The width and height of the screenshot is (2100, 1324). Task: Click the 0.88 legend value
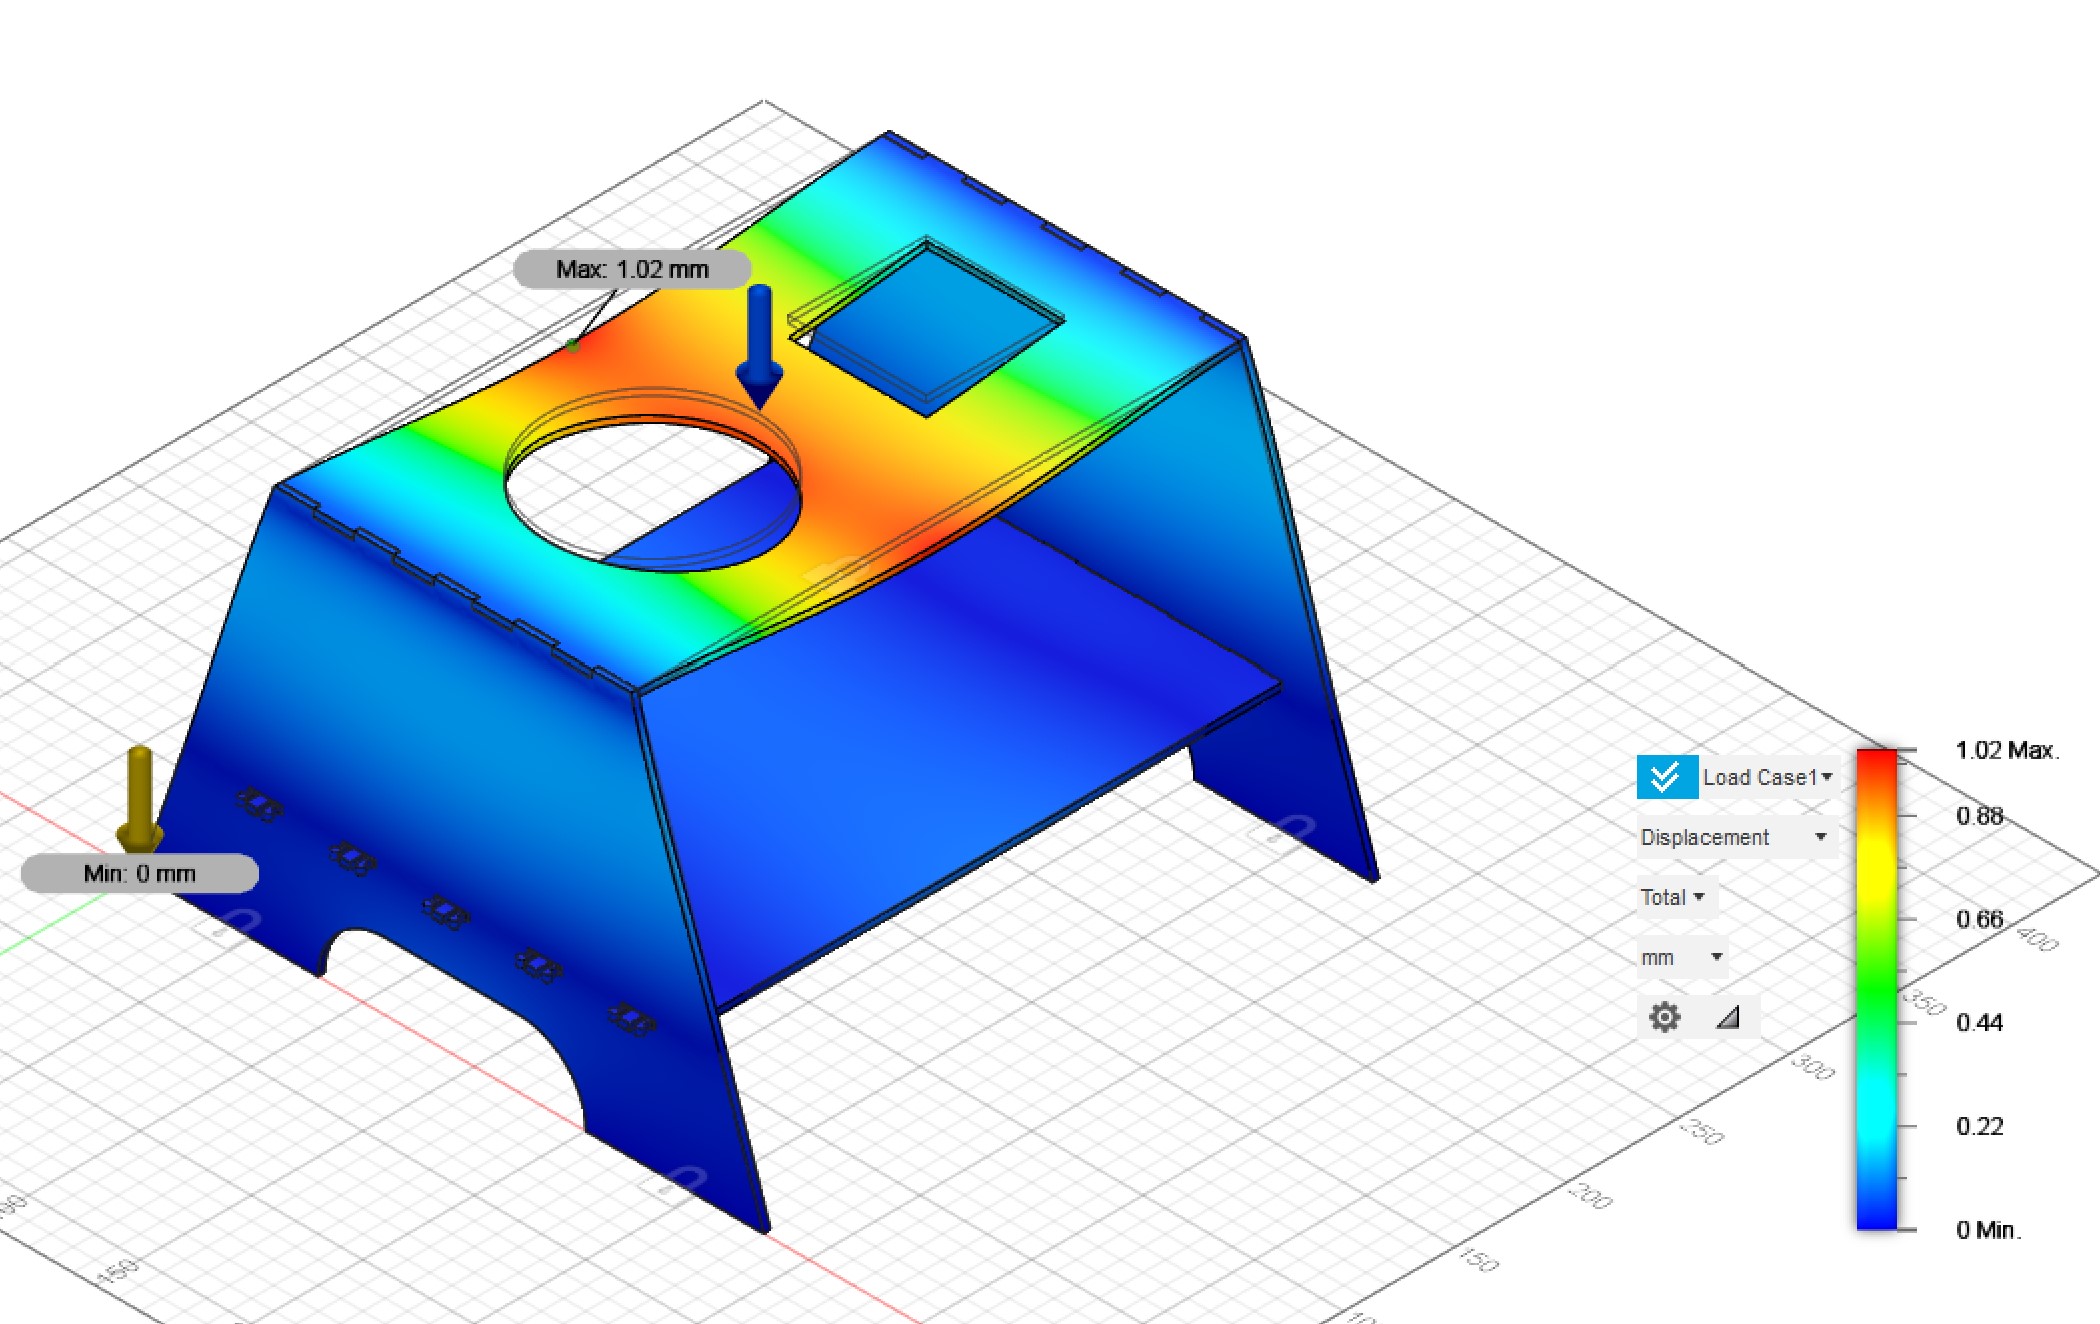(1980, 816)
